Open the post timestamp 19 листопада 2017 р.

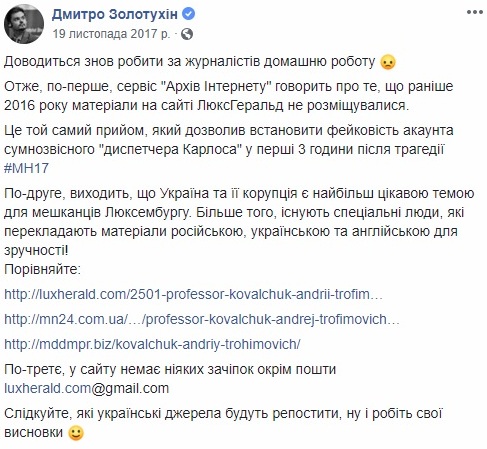pyautogui.click(x=111, y=34)
